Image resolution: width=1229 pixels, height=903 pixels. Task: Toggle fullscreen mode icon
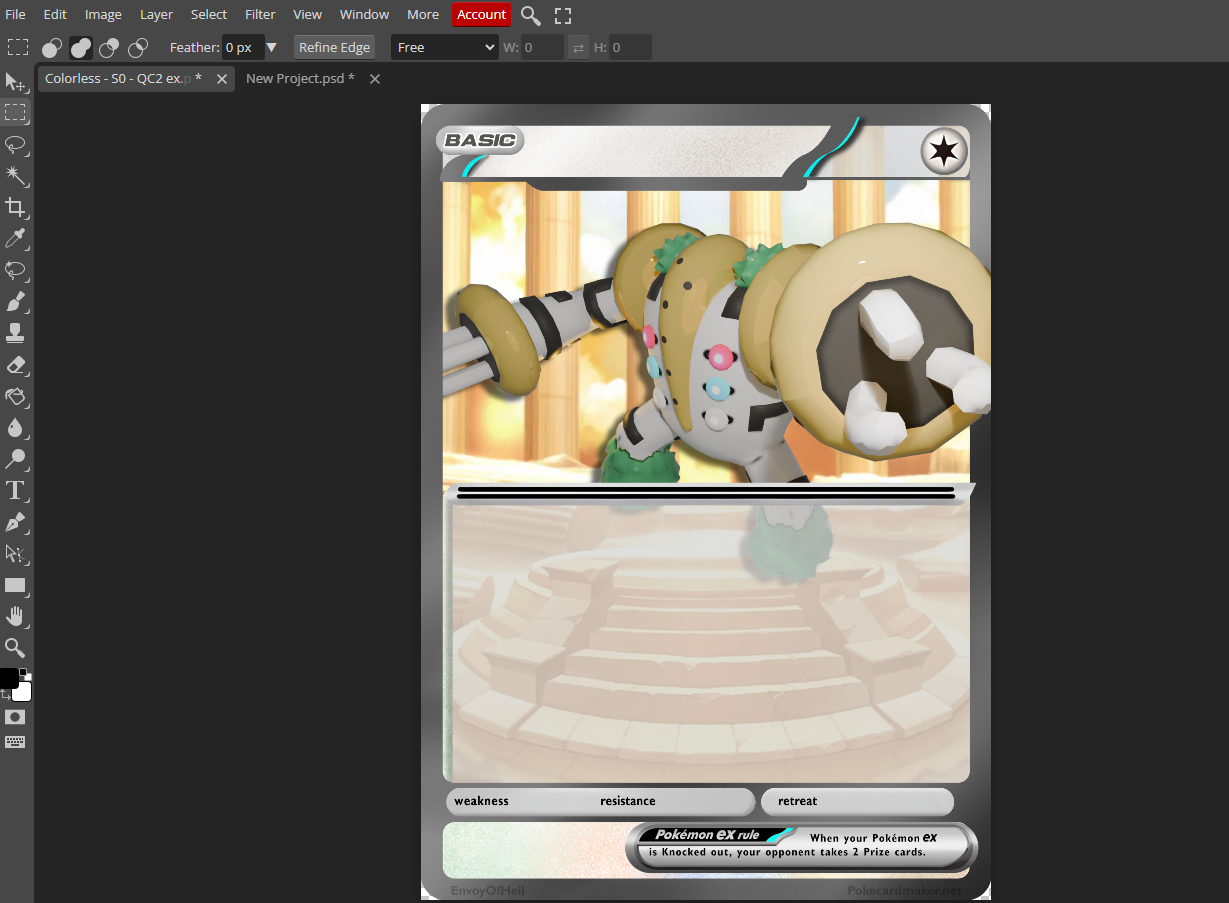563,15
